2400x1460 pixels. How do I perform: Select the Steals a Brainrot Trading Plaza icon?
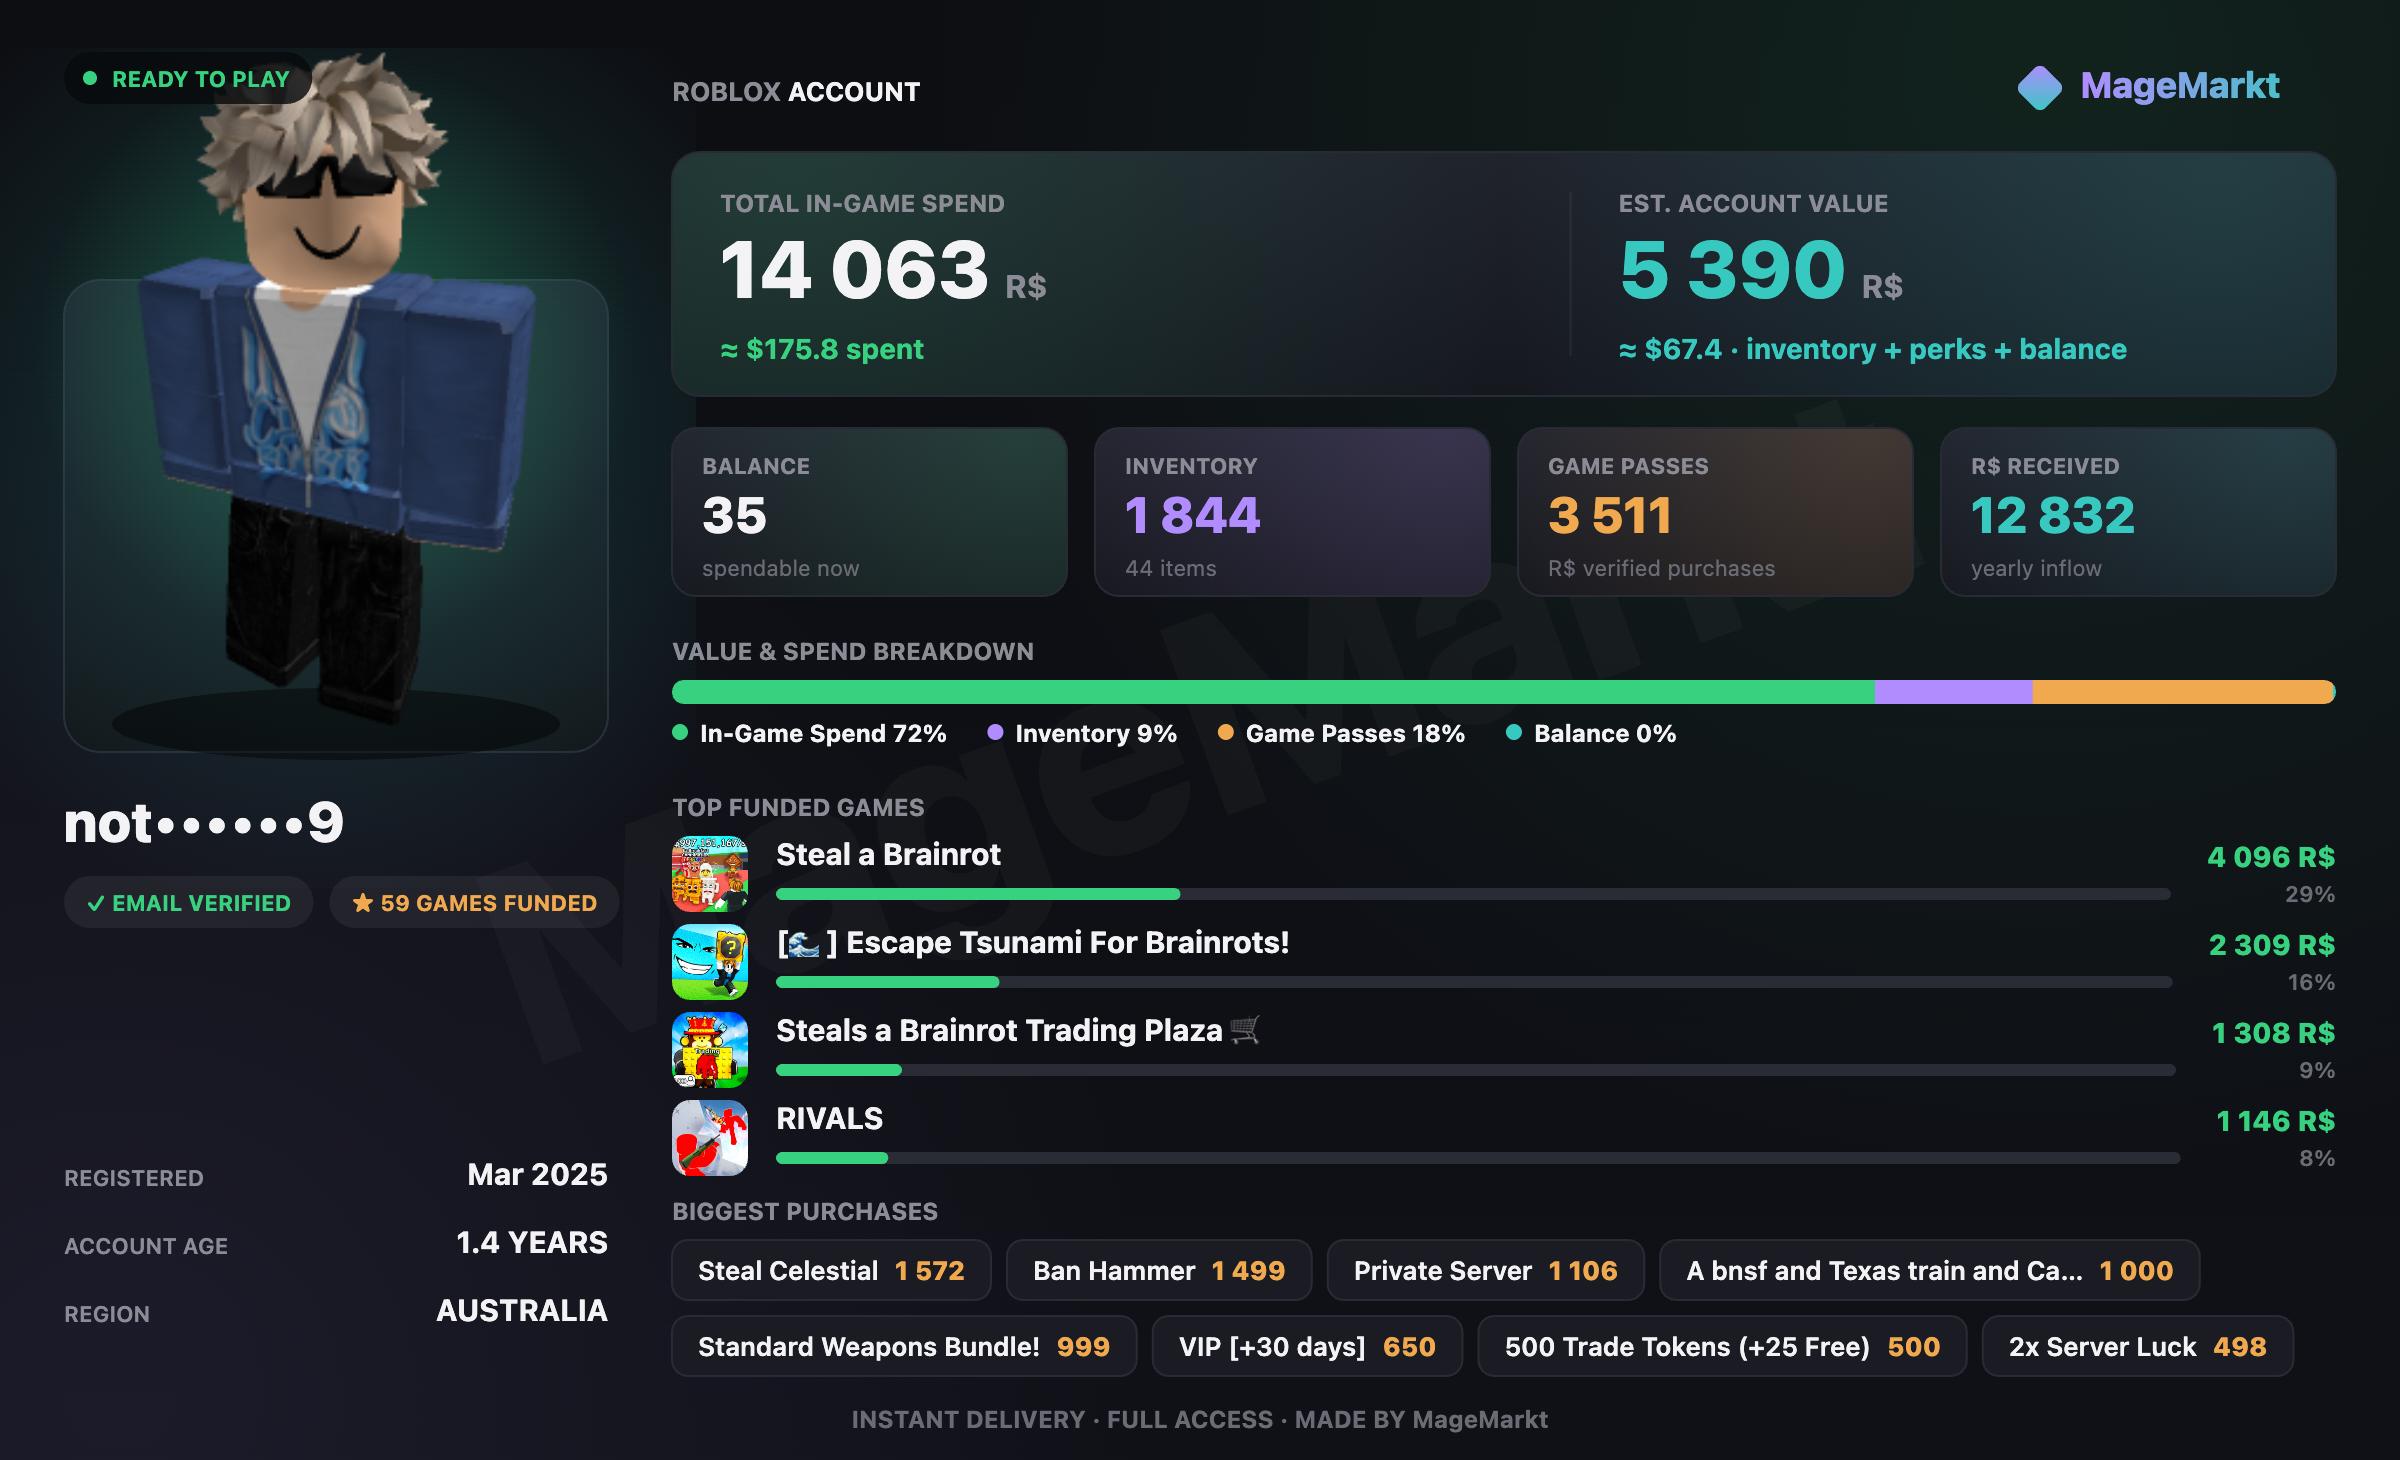coord(710,1050)
